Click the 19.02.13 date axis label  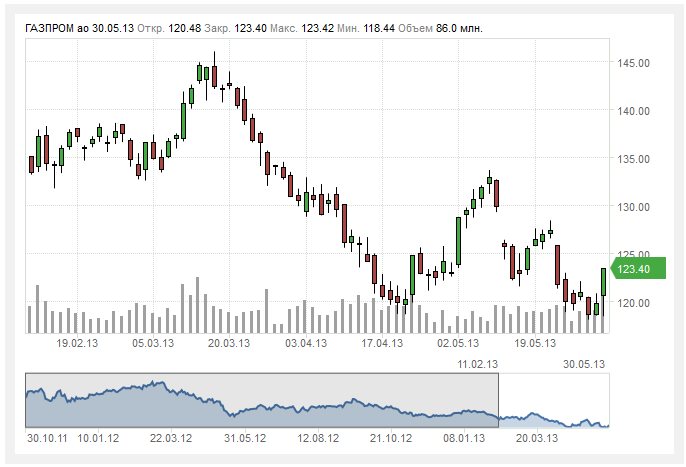77,343
